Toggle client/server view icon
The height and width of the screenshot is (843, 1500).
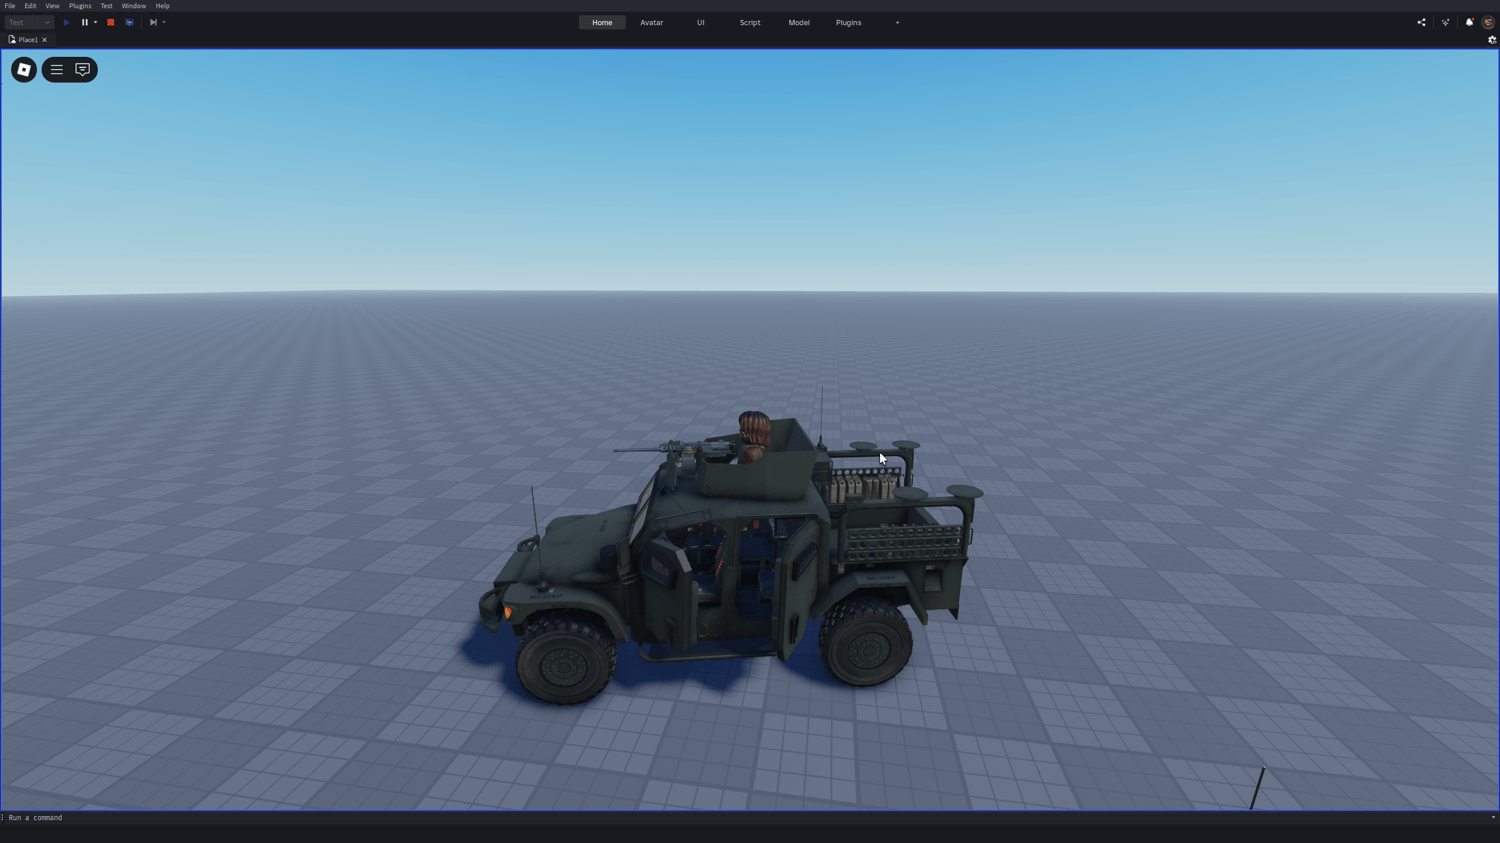pyautogui.click(x=129, y=22)
